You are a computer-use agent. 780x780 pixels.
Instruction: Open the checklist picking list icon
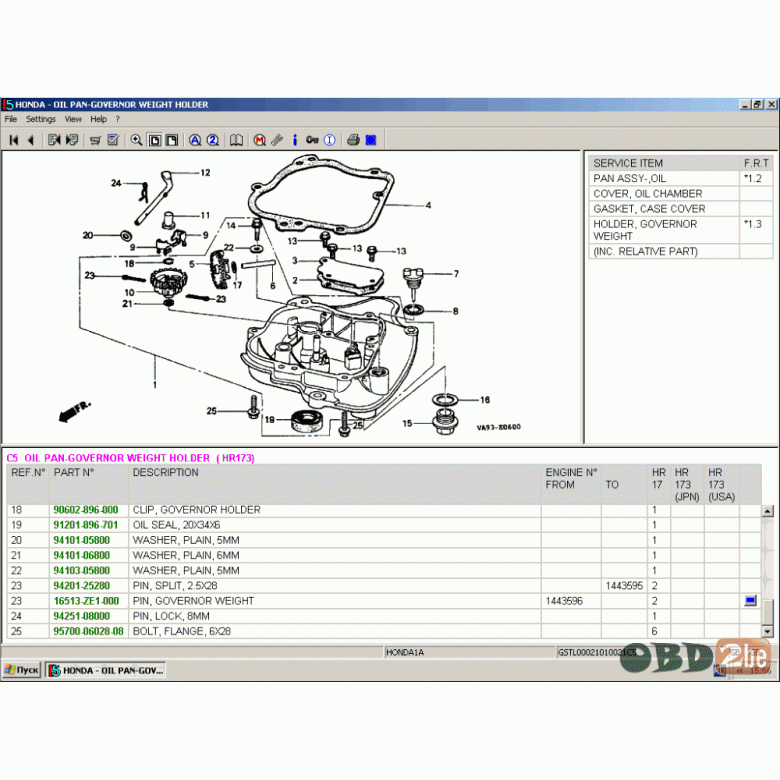113,140
